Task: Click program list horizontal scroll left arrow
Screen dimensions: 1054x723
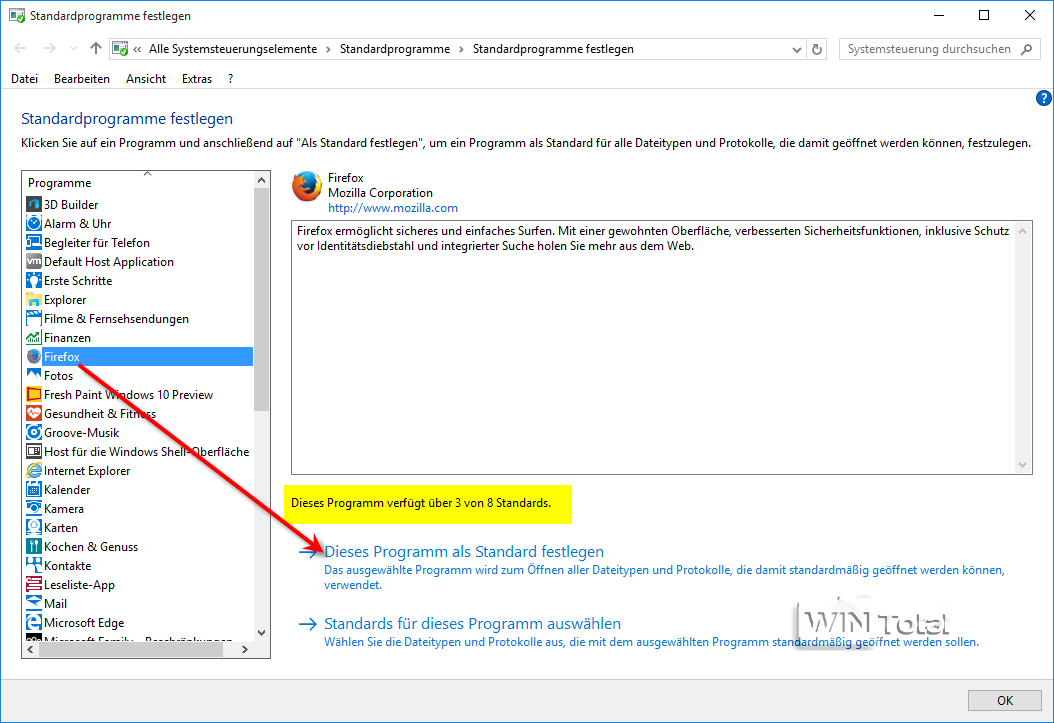Action: tap(30, 650)
